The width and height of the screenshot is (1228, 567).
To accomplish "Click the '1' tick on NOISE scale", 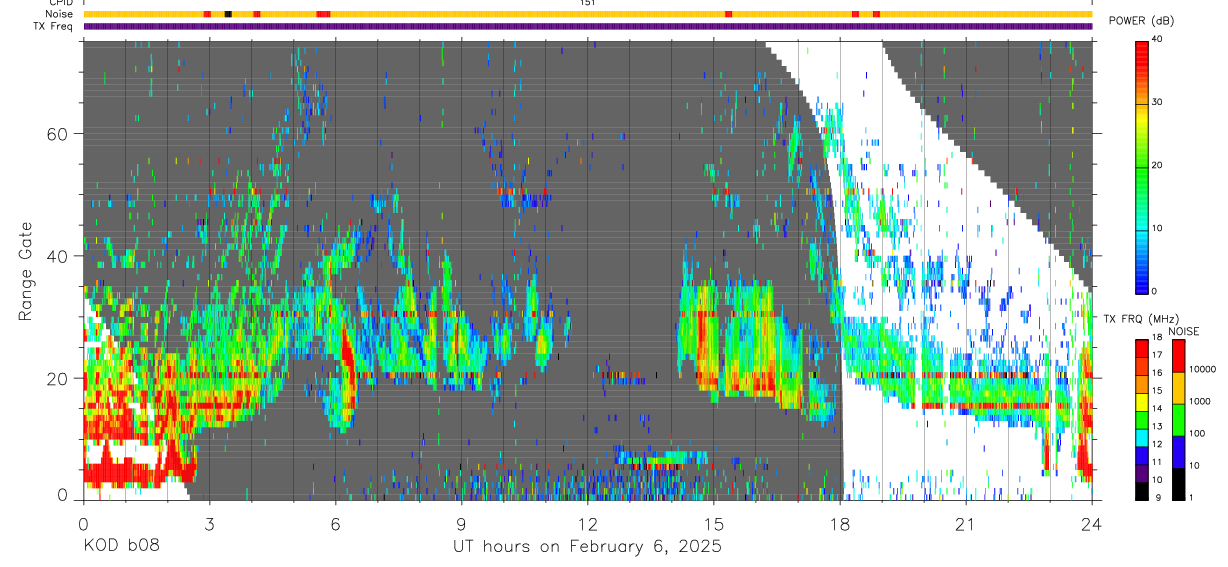I will click(1192, 497).
